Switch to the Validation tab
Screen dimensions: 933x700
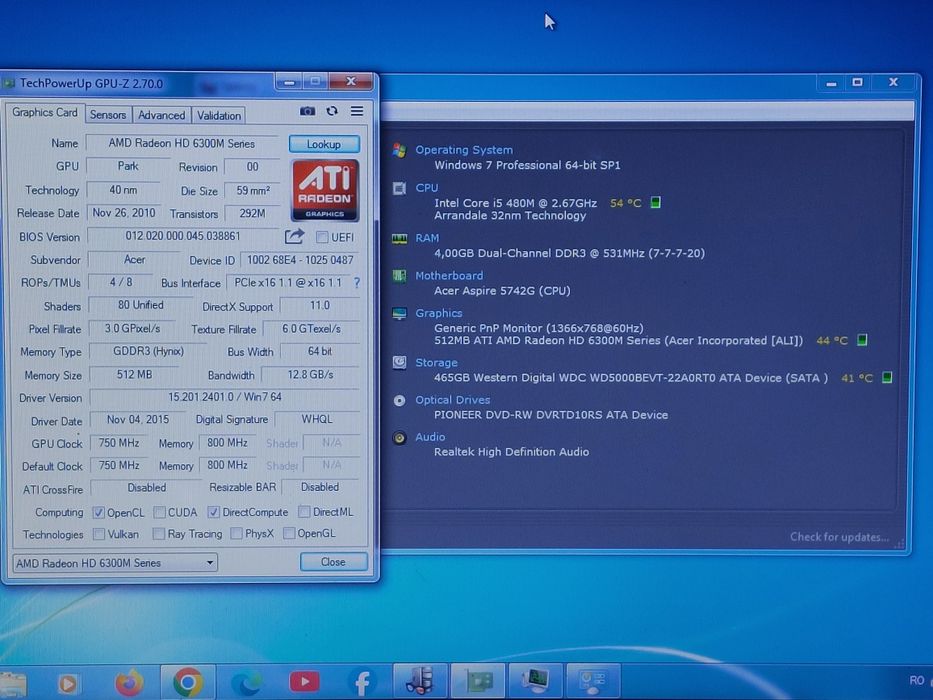tap(219, 115)
